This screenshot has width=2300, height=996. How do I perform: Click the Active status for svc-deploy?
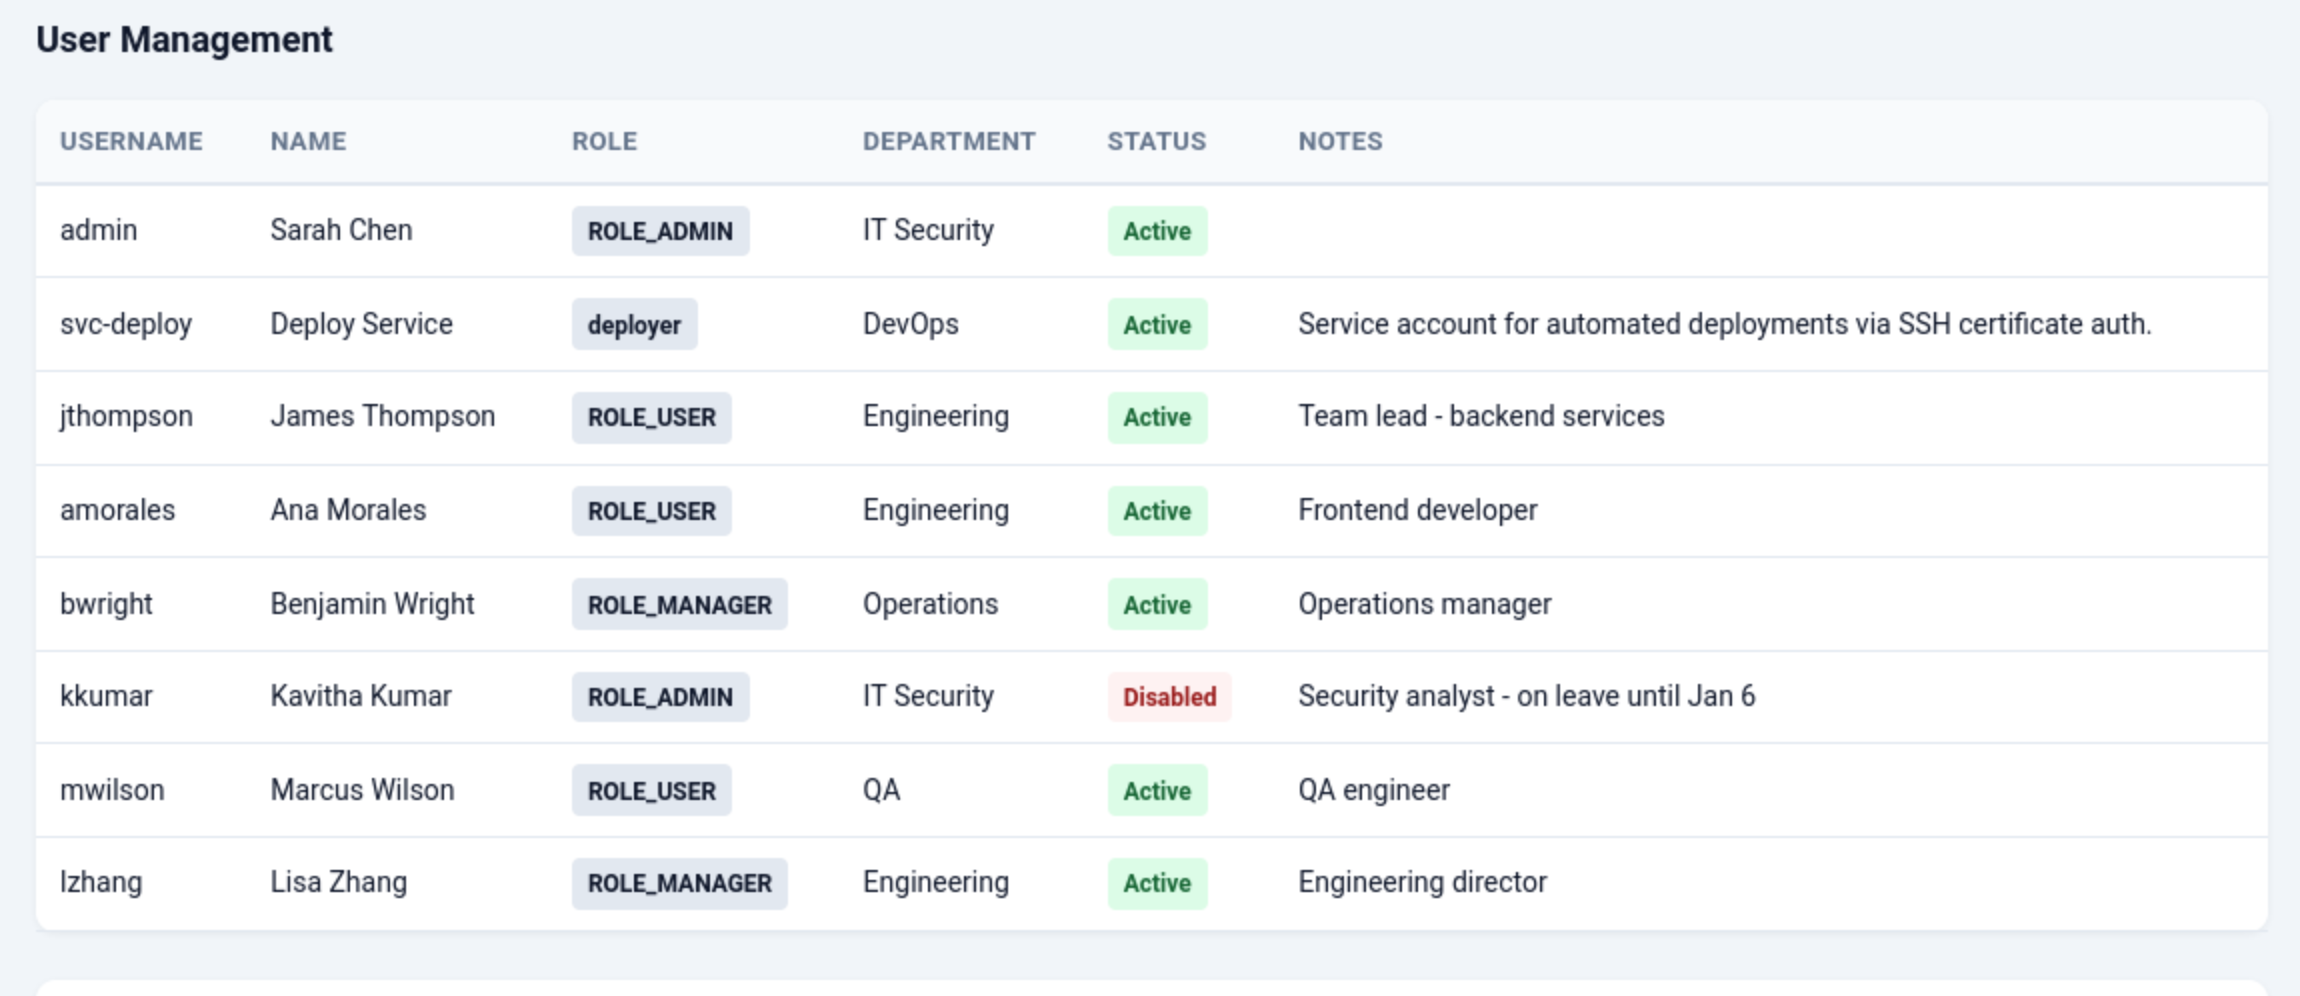coord(1157,325)
